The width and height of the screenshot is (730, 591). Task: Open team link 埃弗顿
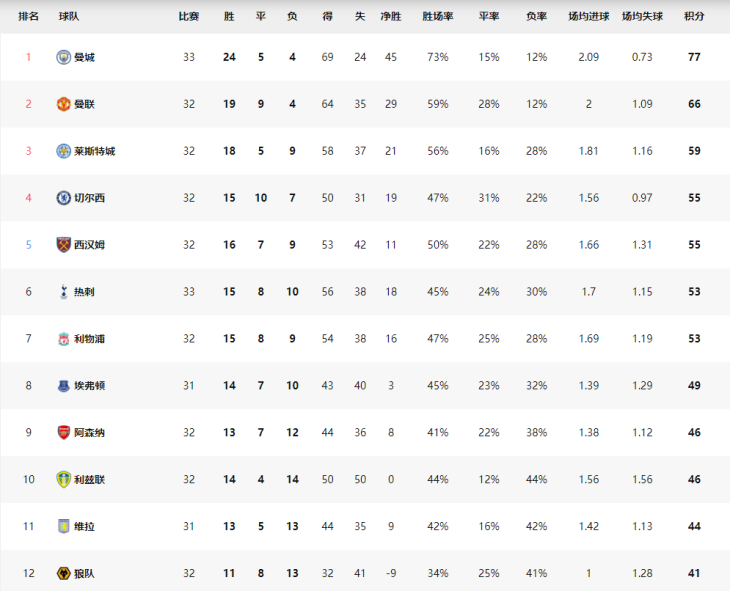pos(89,386)
